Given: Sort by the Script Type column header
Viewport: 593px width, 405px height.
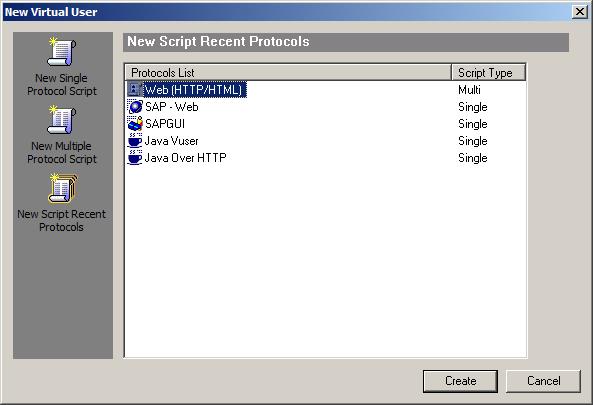Looking at the screenshot, I should (x=488, y=72).
